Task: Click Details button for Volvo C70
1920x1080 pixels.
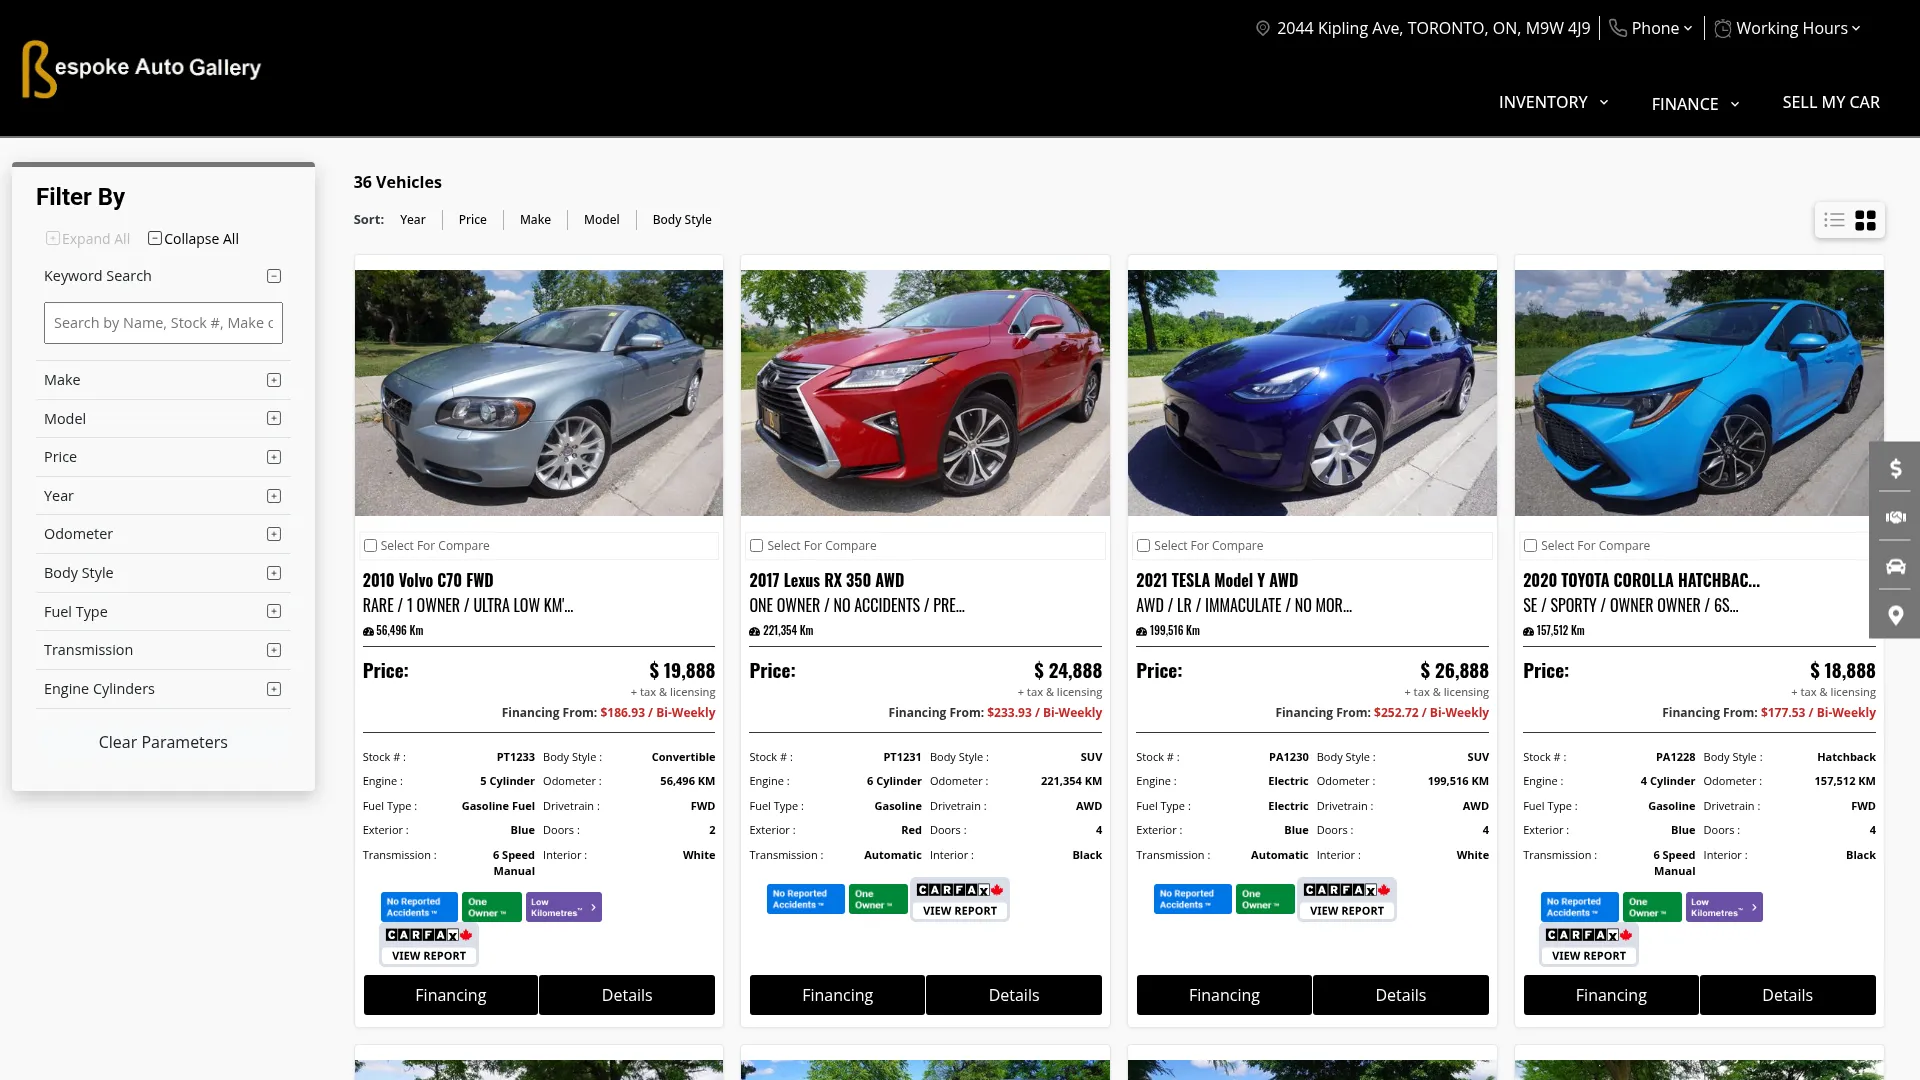Action: click(627, 995)
